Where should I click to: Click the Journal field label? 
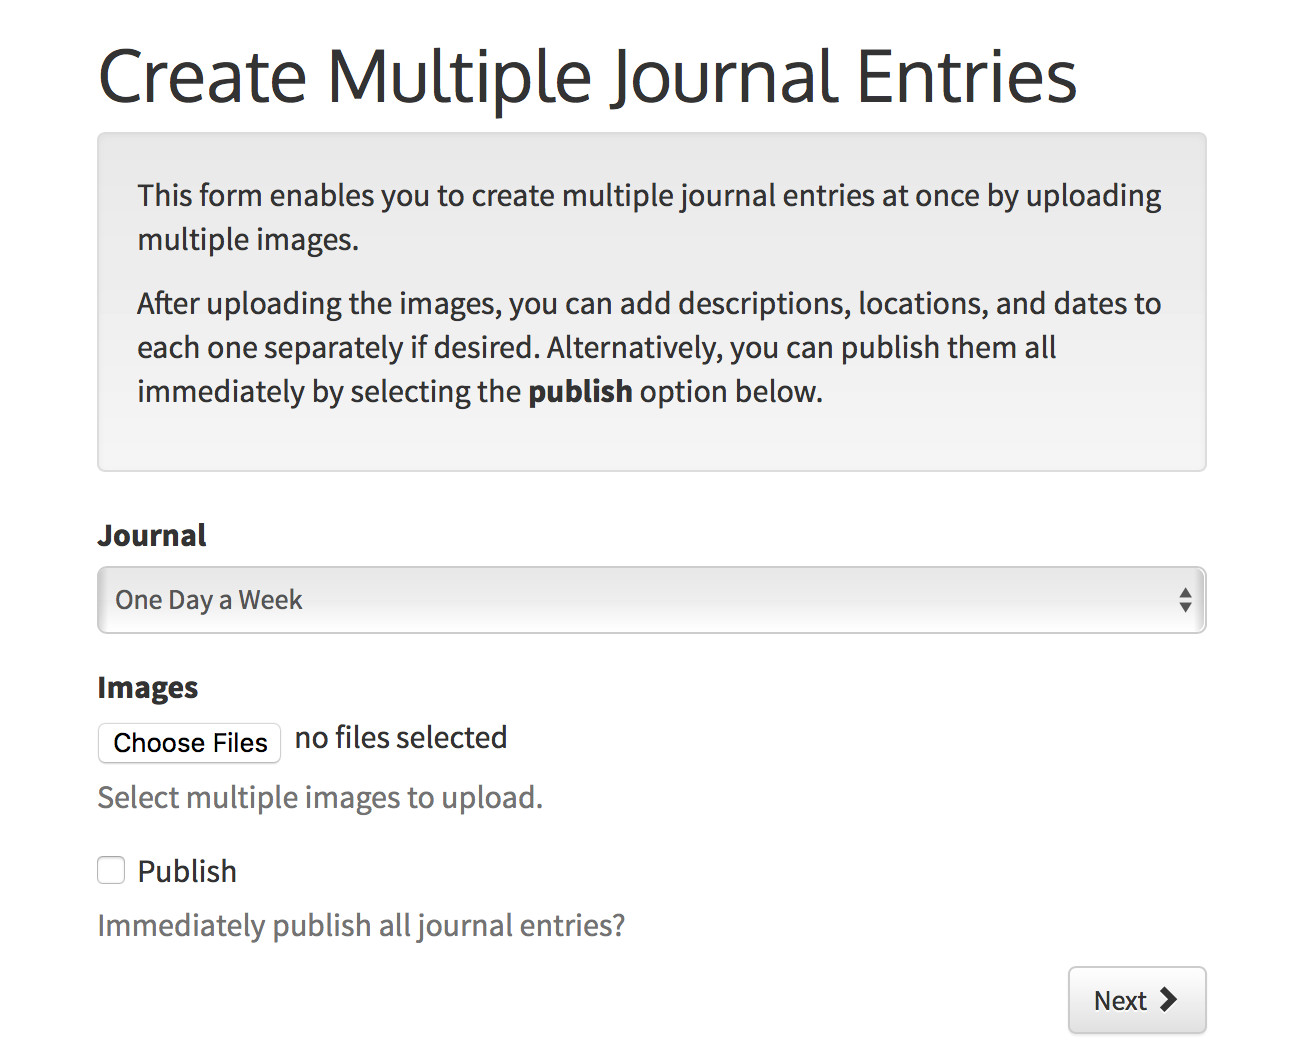pyautogui.click(x=151, y=535)
